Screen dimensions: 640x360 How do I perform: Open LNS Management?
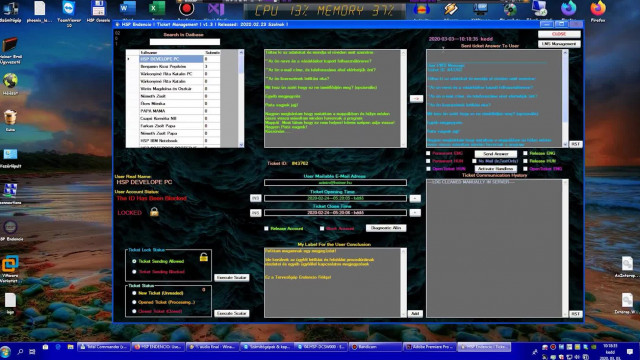(559, 44)
